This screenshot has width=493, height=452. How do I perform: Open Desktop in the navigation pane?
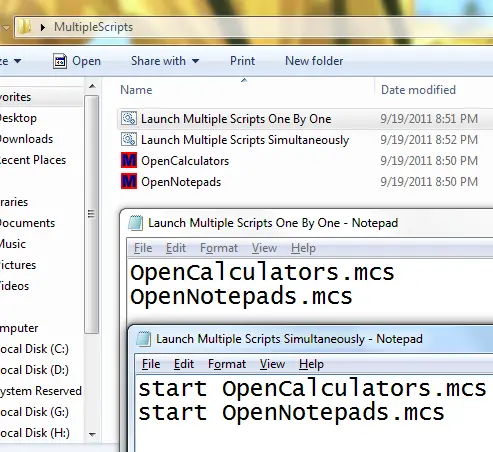[18, 118]
